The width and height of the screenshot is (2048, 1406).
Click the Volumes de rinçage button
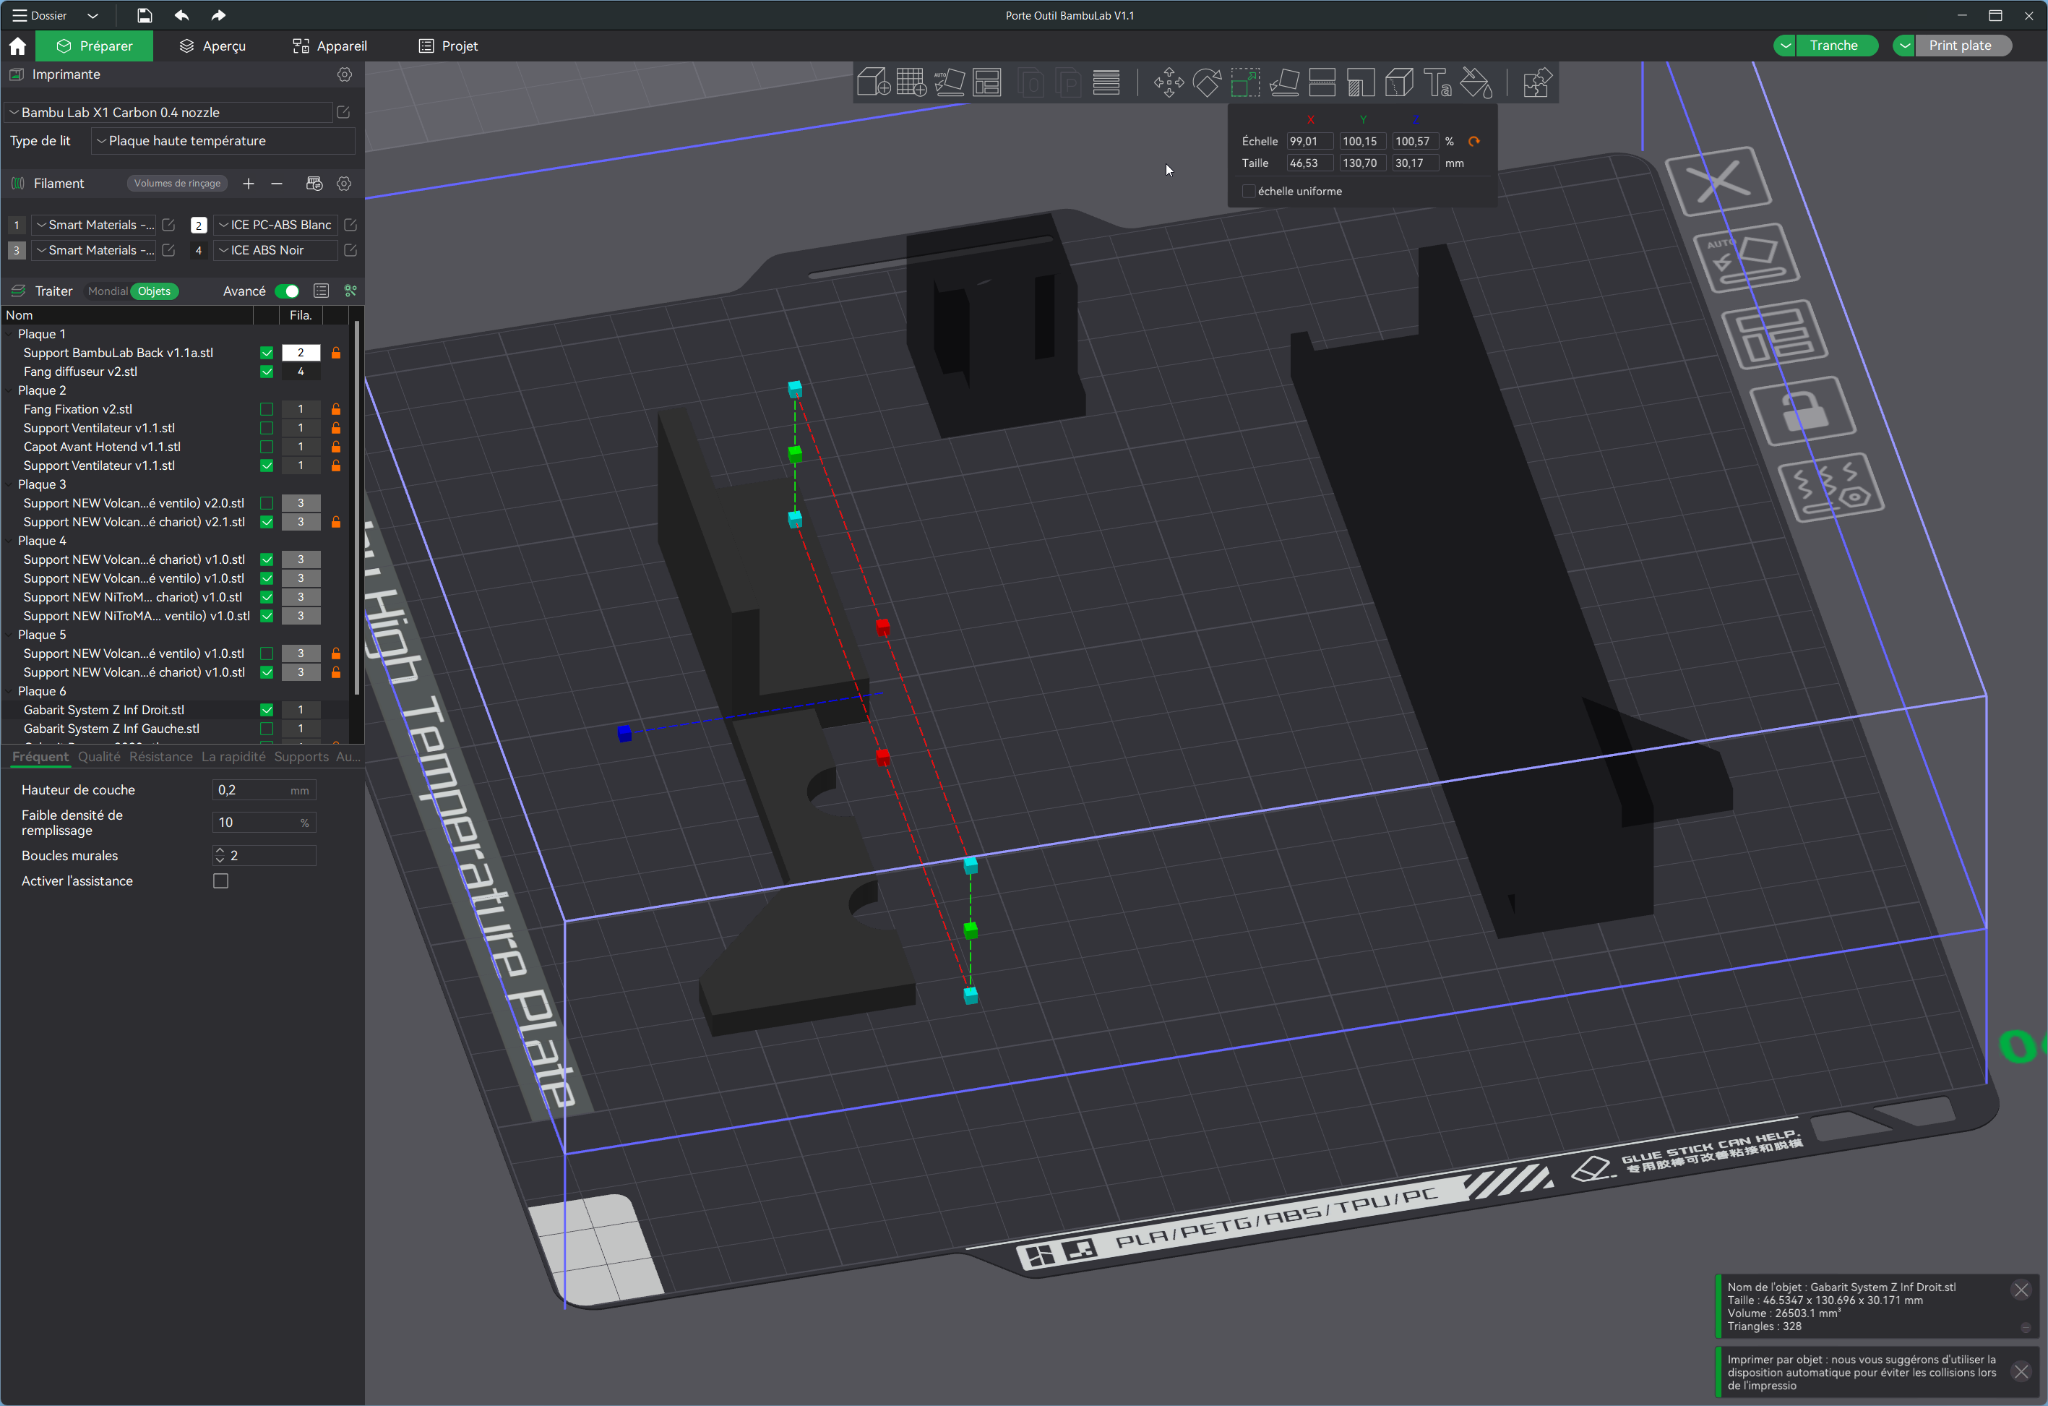pos(177,183)
